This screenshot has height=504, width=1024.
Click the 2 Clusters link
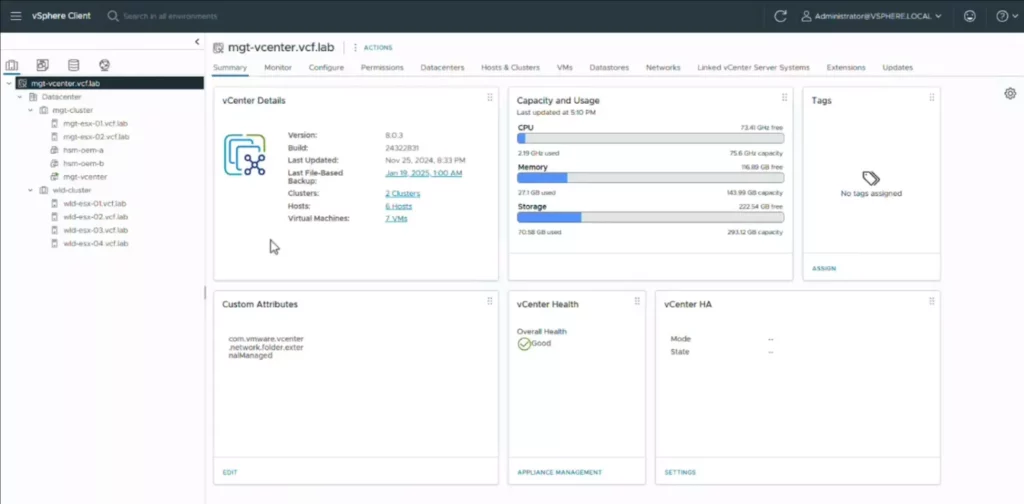[402, 193]
